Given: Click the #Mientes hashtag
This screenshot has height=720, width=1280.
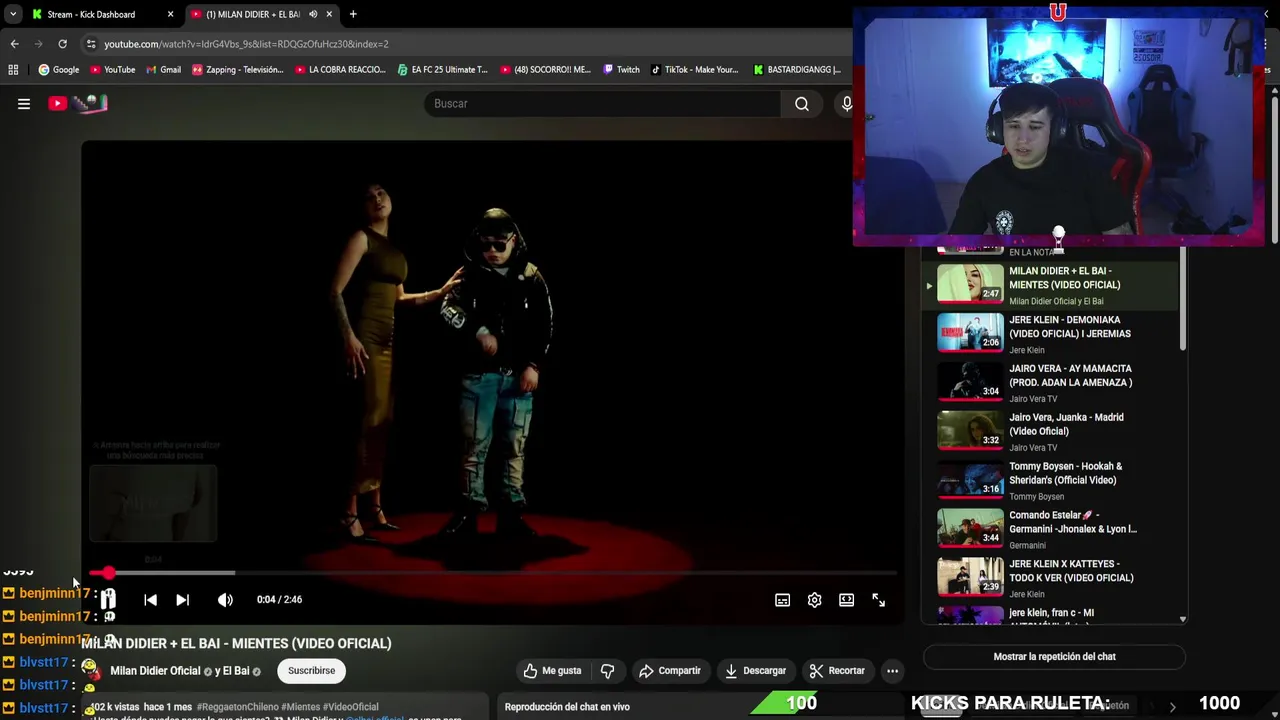Looking at the screenshot, I should coord(302,707).
